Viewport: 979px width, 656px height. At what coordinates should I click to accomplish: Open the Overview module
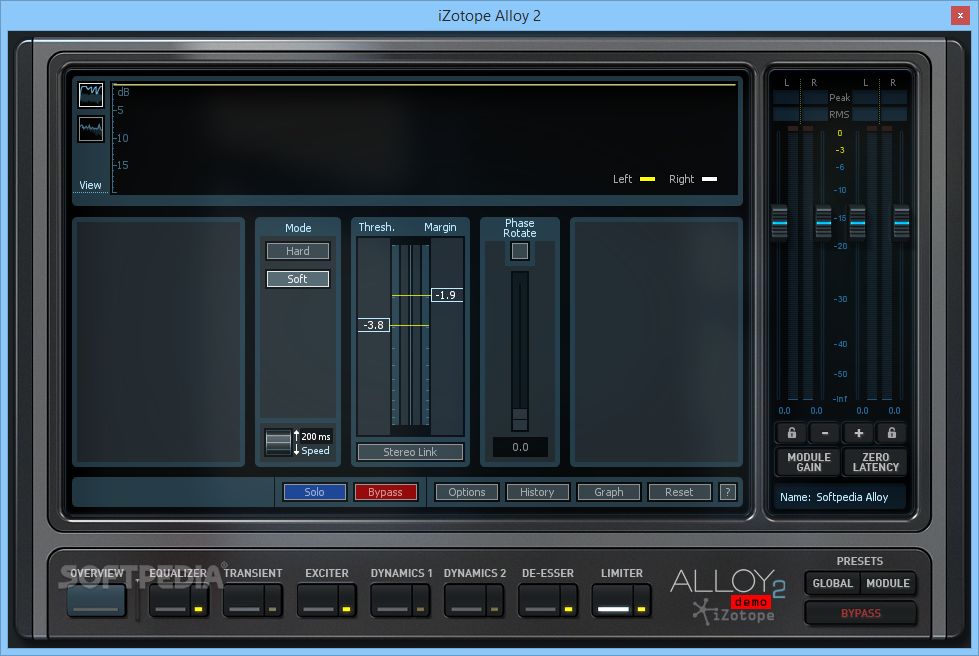coord(96,600)
